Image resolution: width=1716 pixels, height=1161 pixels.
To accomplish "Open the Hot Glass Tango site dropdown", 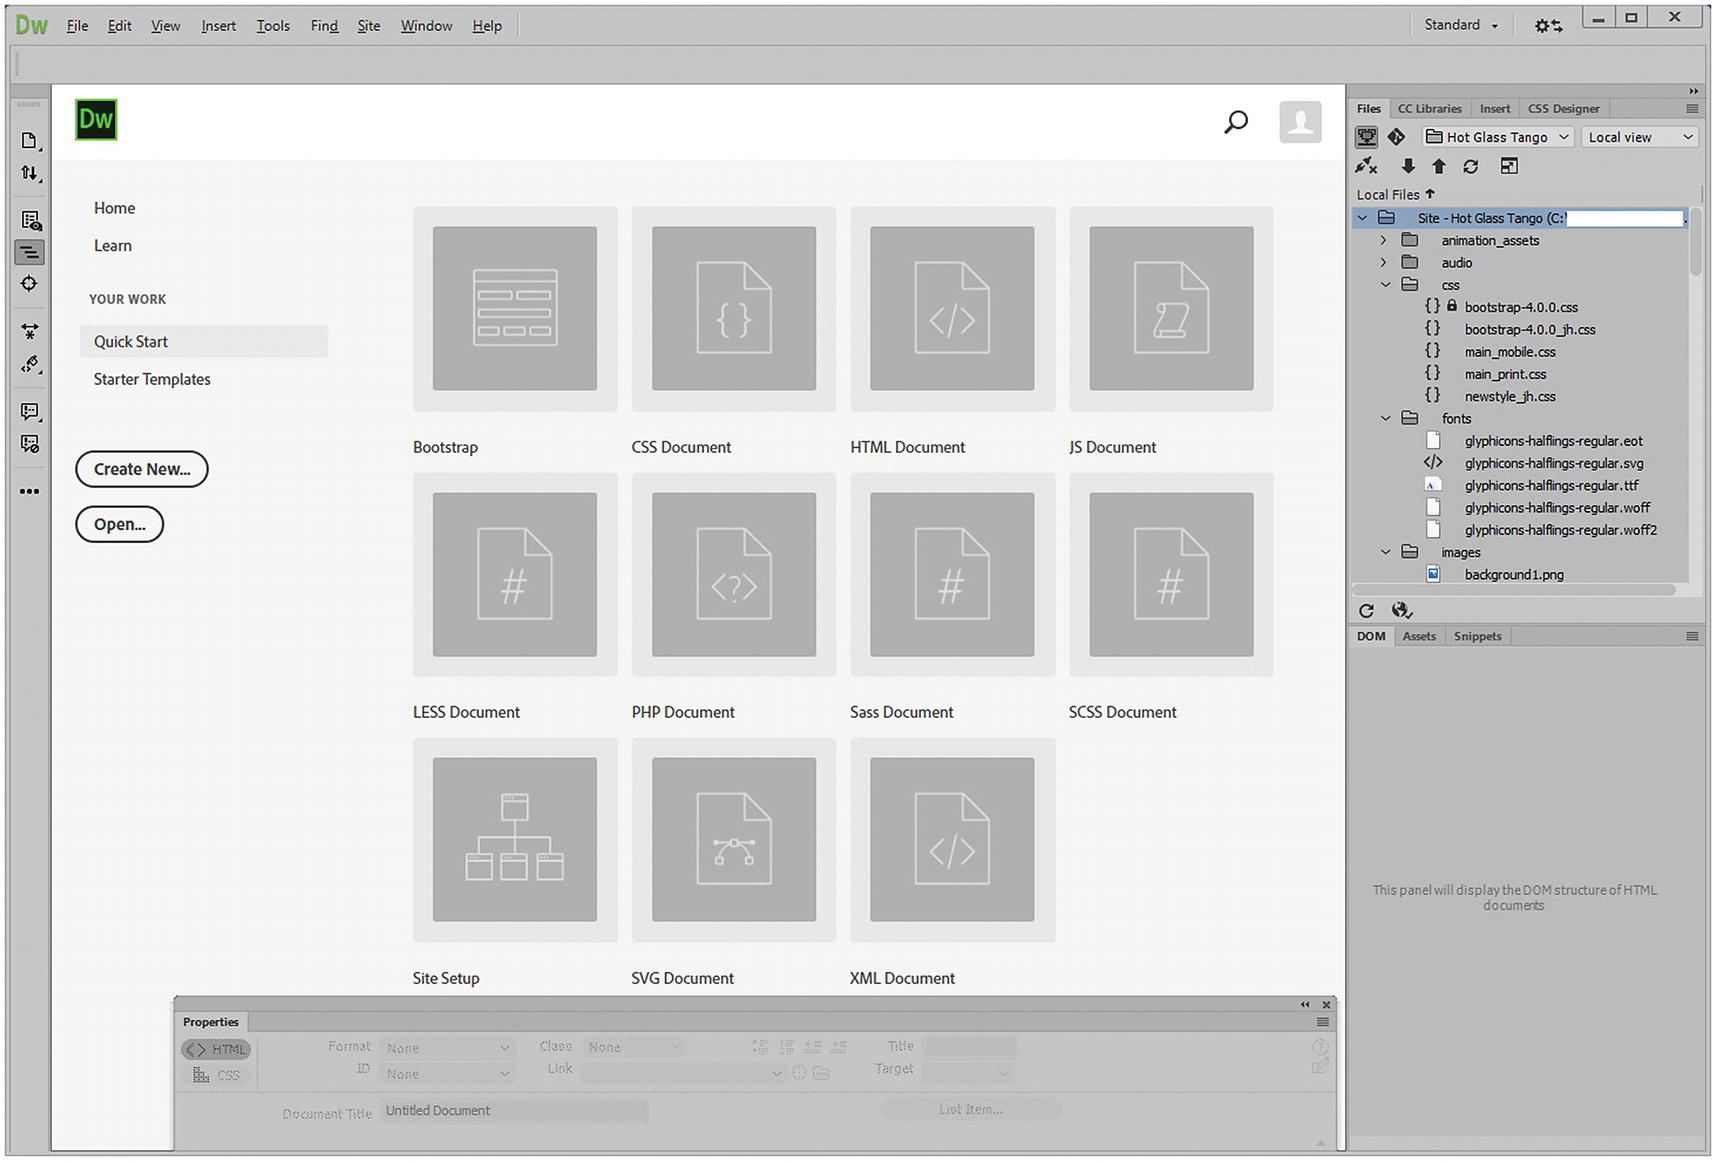I will [1498, 137].
